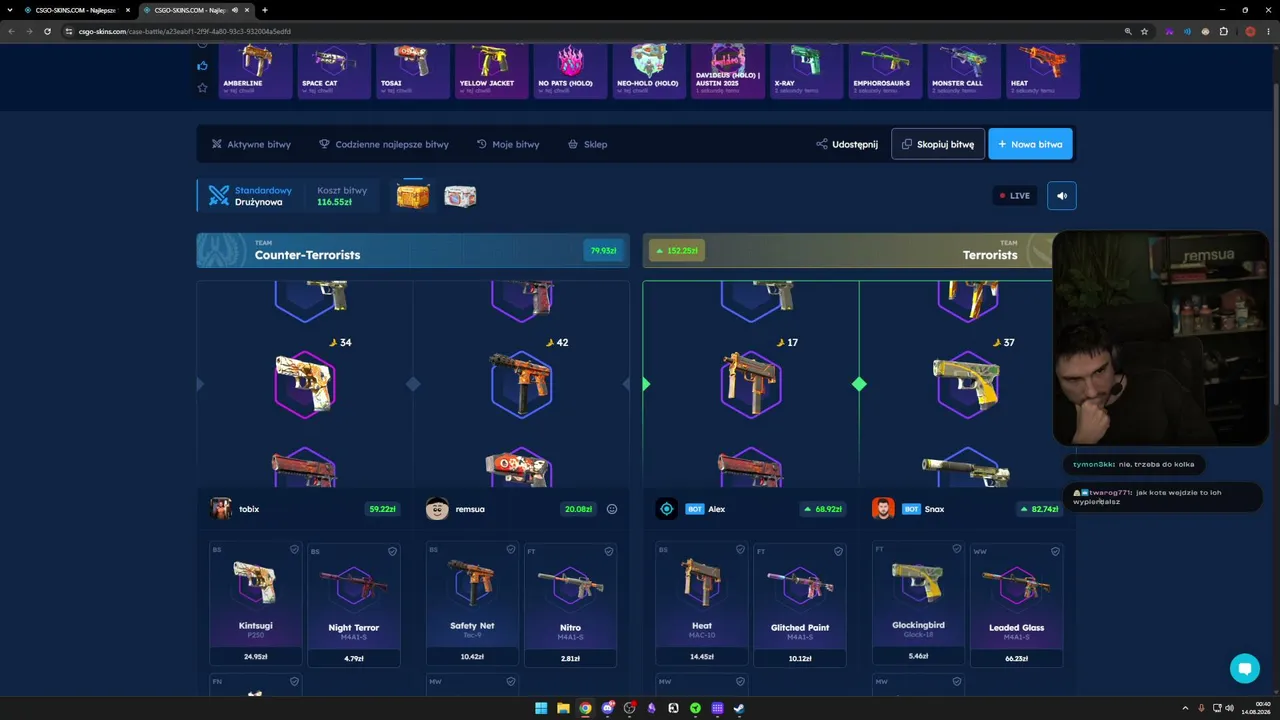The height and width of the screenshot is (720, 1280).
Task: Click the Terrorists team total 152.25zł
Action: [677, 251]
